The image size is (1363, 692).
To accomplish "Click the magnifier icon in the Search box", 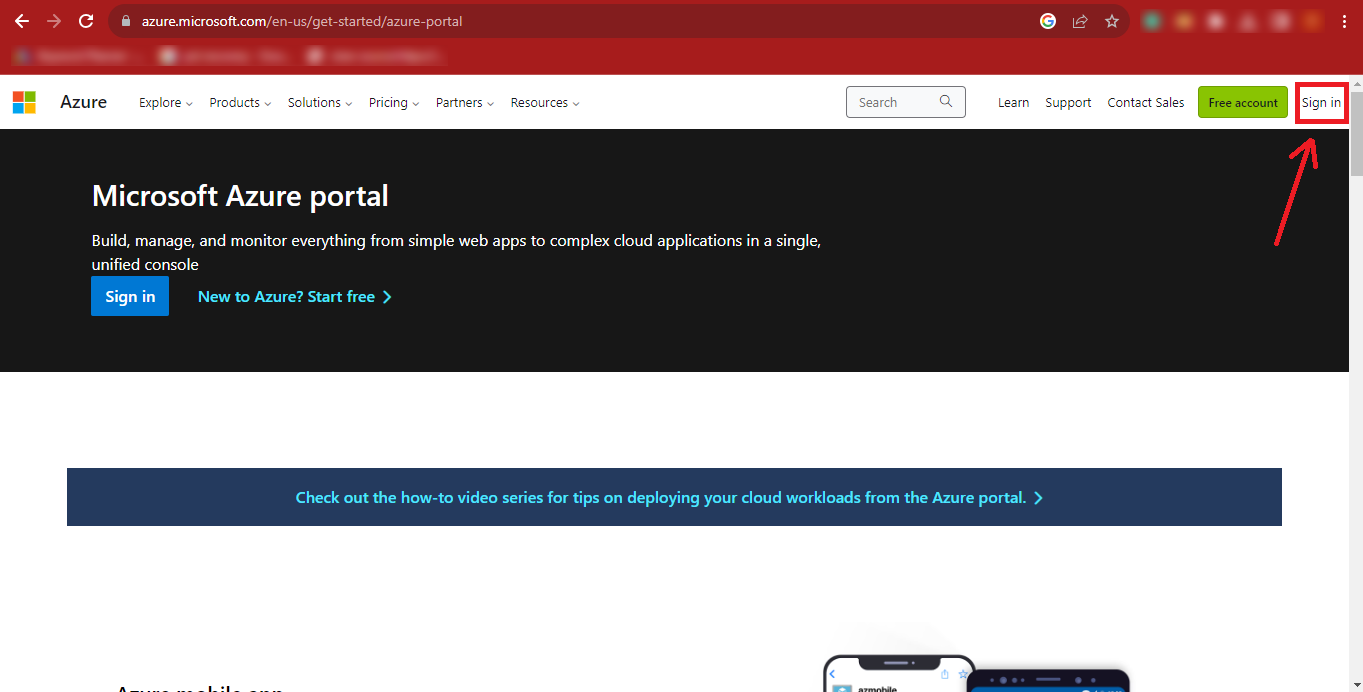I will 946,102.
